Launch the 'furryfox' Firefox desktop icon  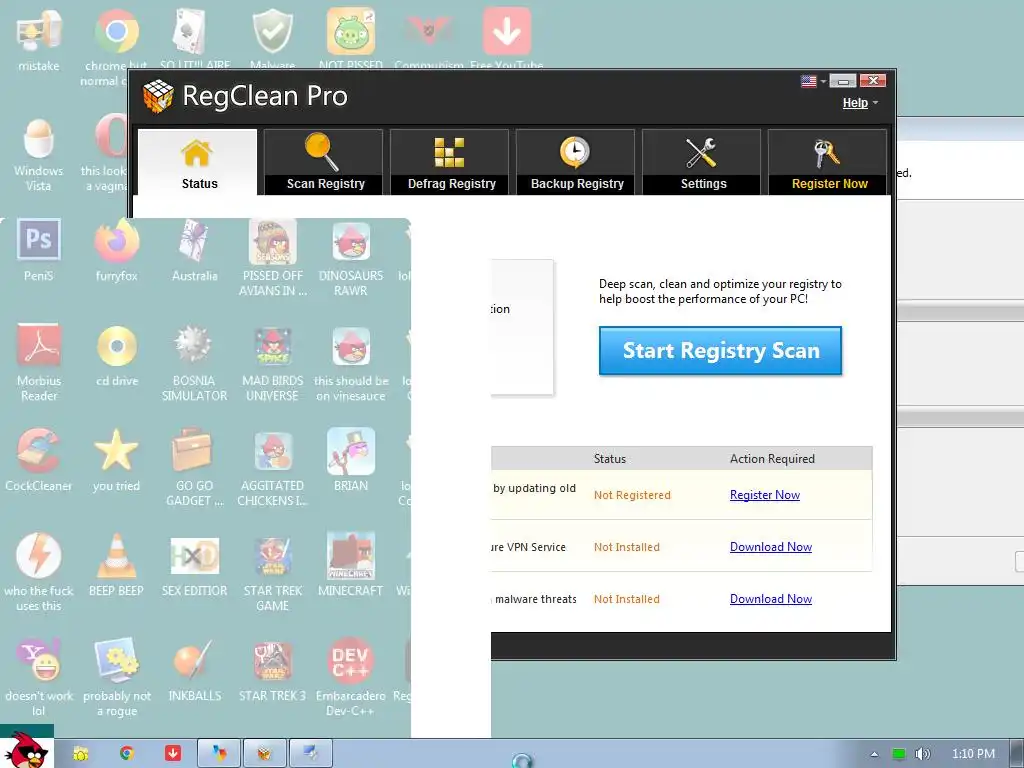[116, 250]
